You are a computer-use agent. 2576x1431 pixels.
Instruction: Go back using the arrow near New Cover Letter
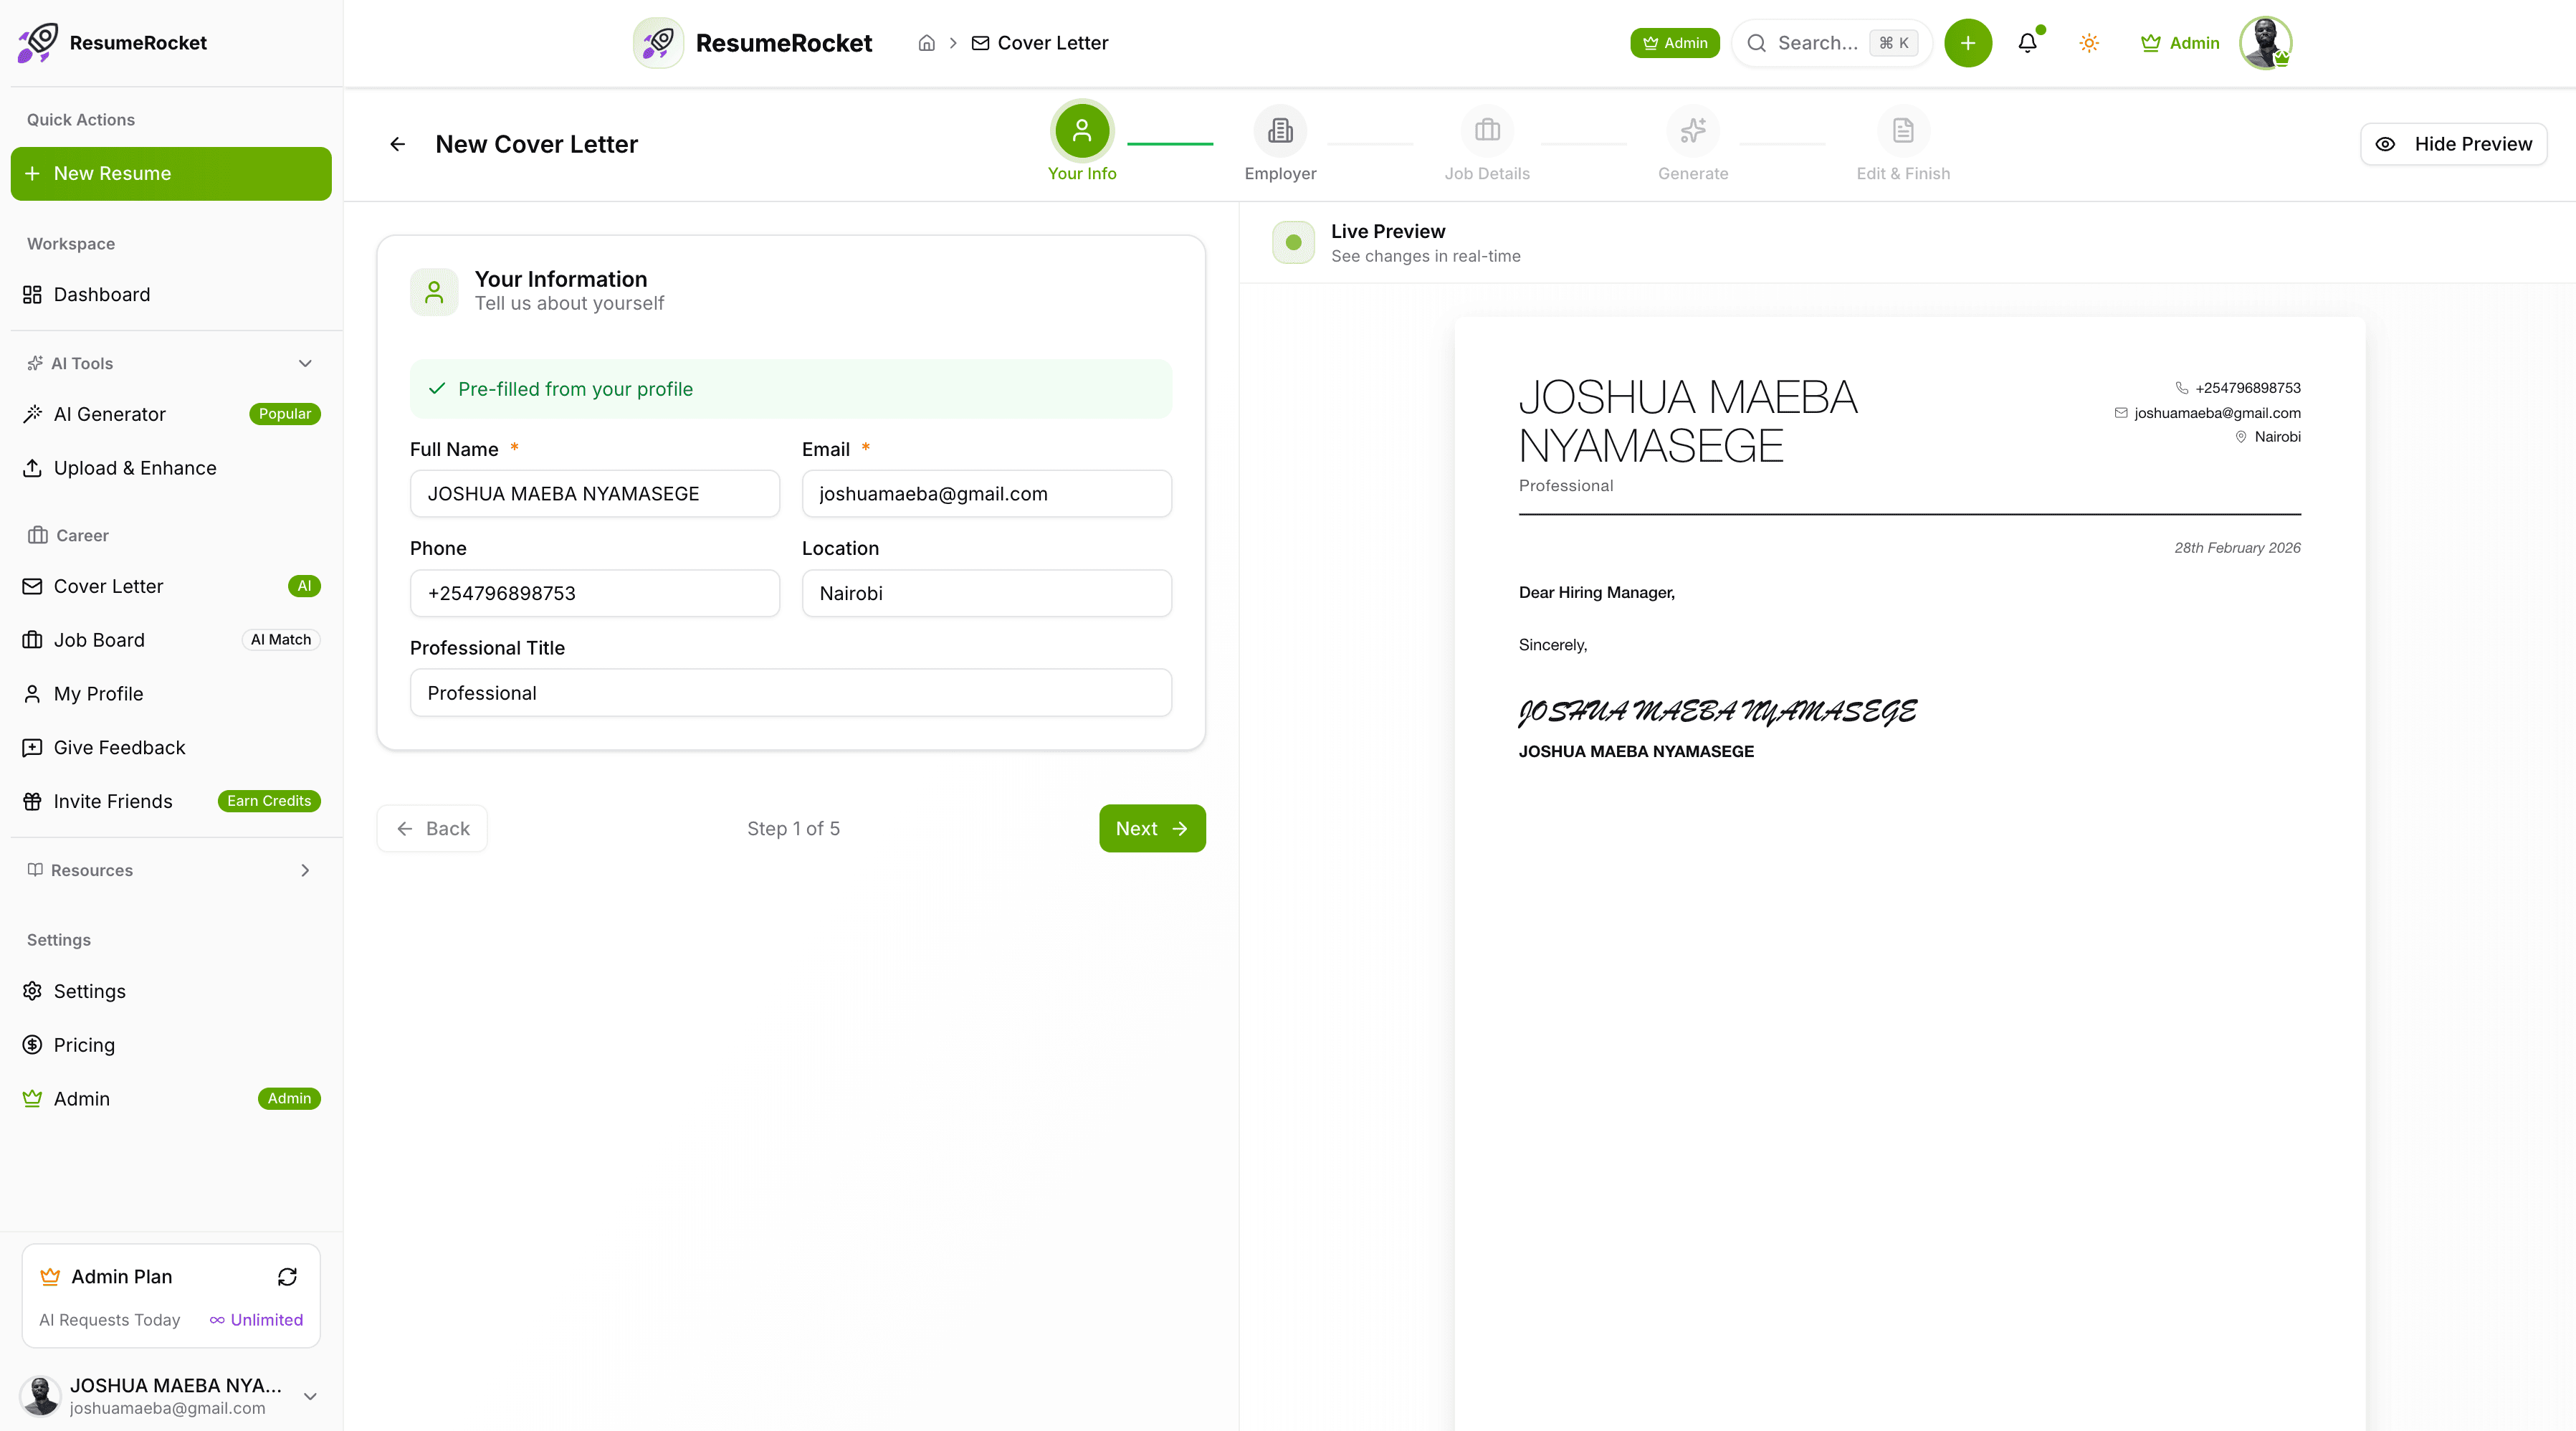397,144
